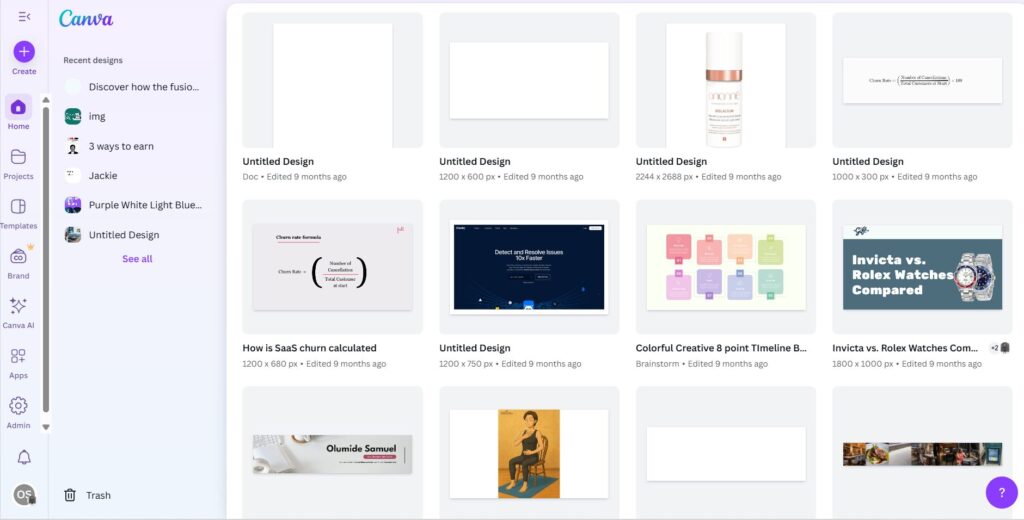Click the Home label in sidebar
This screenshot has width=1024, height=520.
pos(18,127)
